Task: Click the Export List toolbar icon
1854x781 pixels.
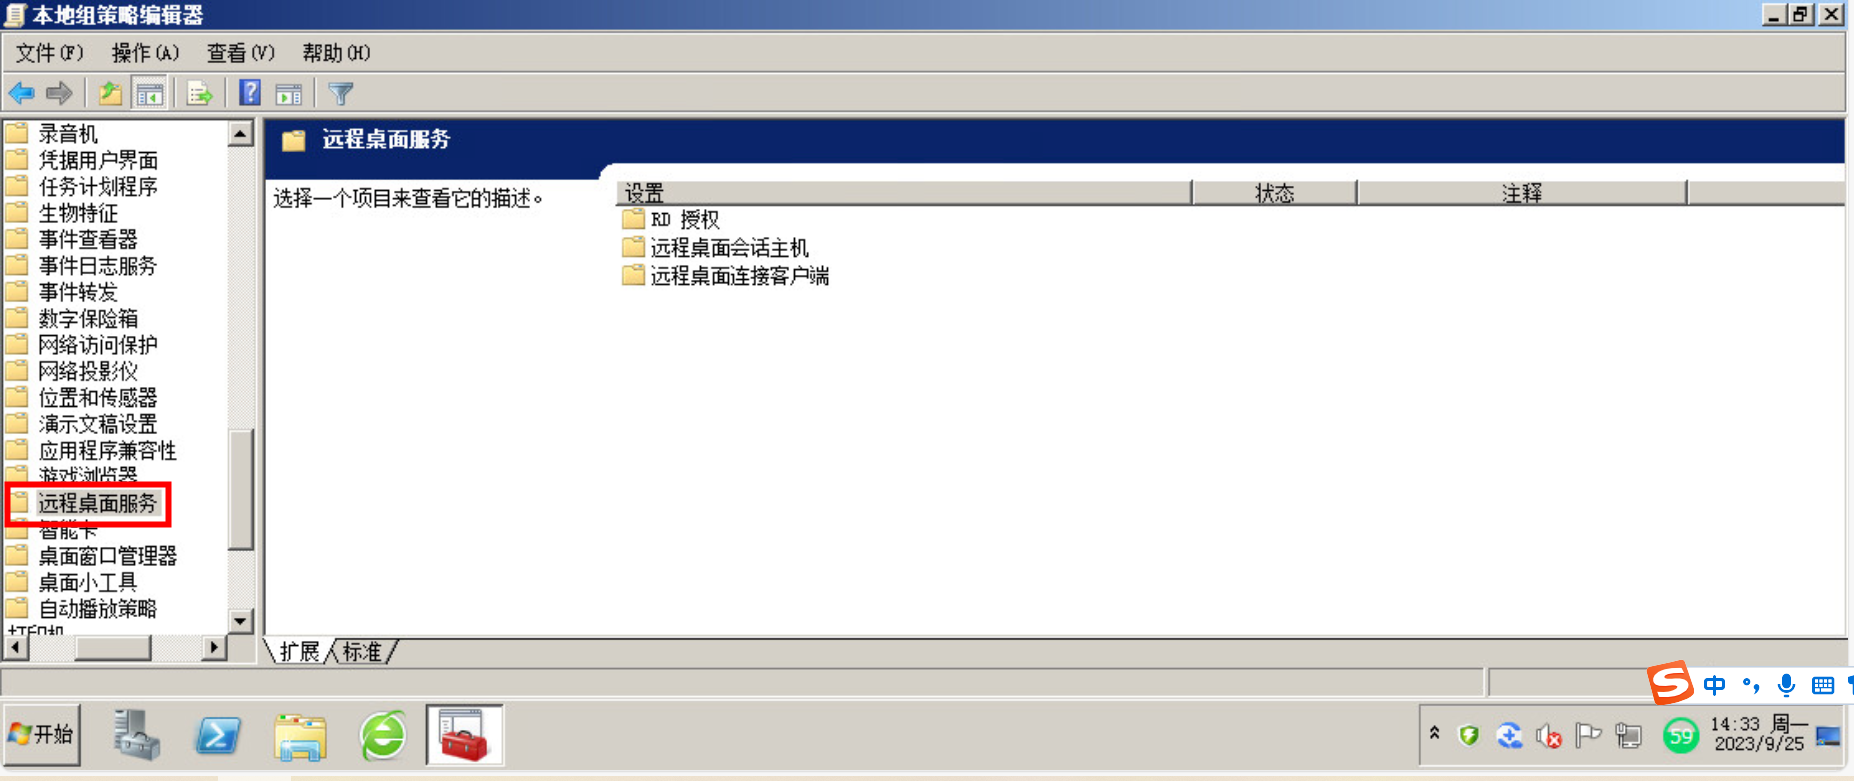Action: (x=200, y=94)
